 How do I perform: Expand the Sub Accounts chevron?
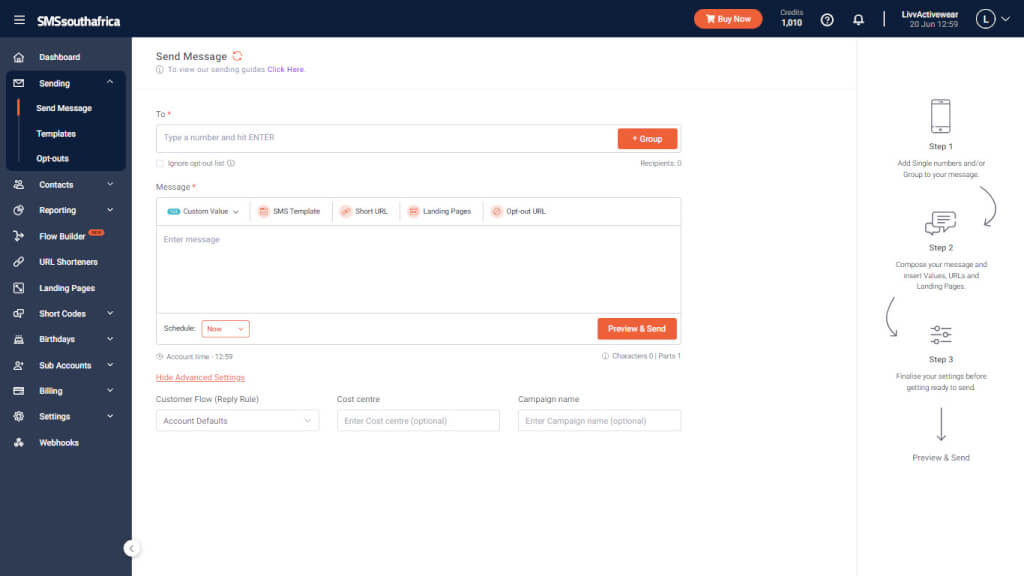tap(110, 364)
